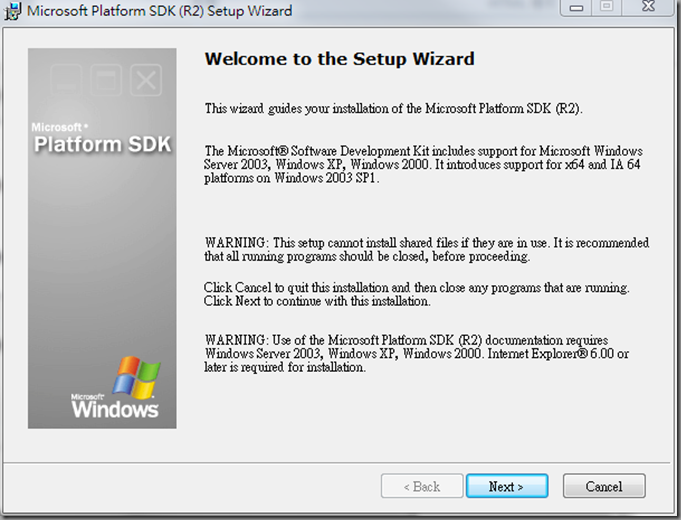Click the Next button to continue

click(507, 486)
